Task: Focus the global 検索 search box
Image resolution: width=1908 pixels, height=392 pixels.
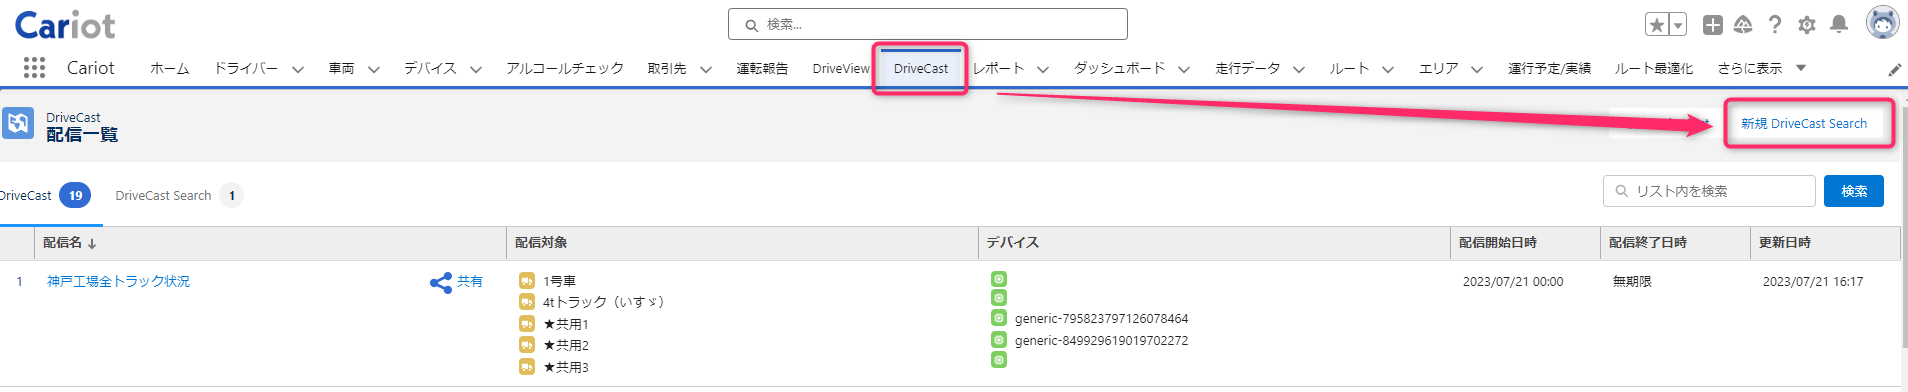Action: pyautogui.click(x=927, y=24)
